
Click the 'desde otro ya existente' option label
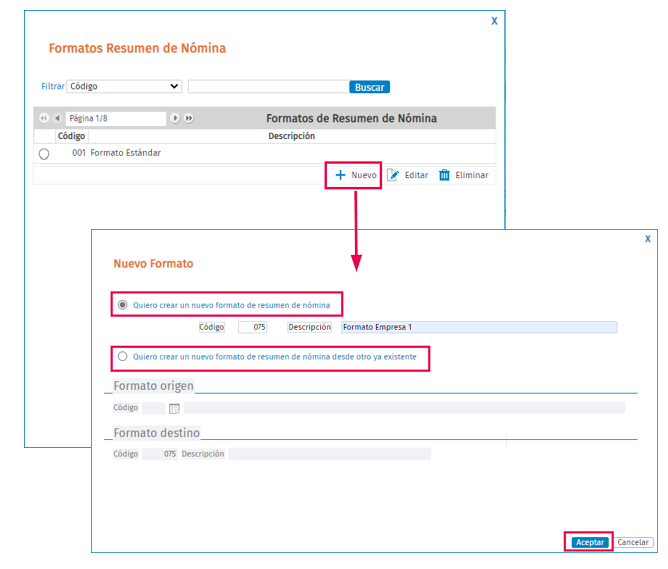click(x=275, y=356)
